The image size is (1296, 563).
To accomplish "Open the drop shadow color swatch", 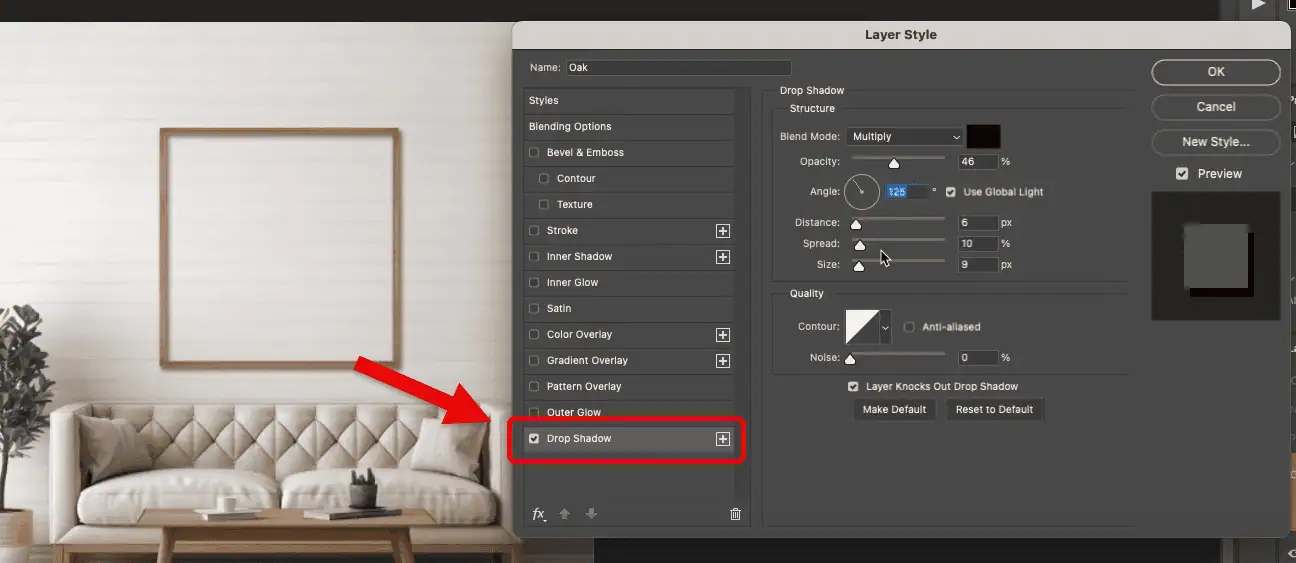I will (984, 137).
